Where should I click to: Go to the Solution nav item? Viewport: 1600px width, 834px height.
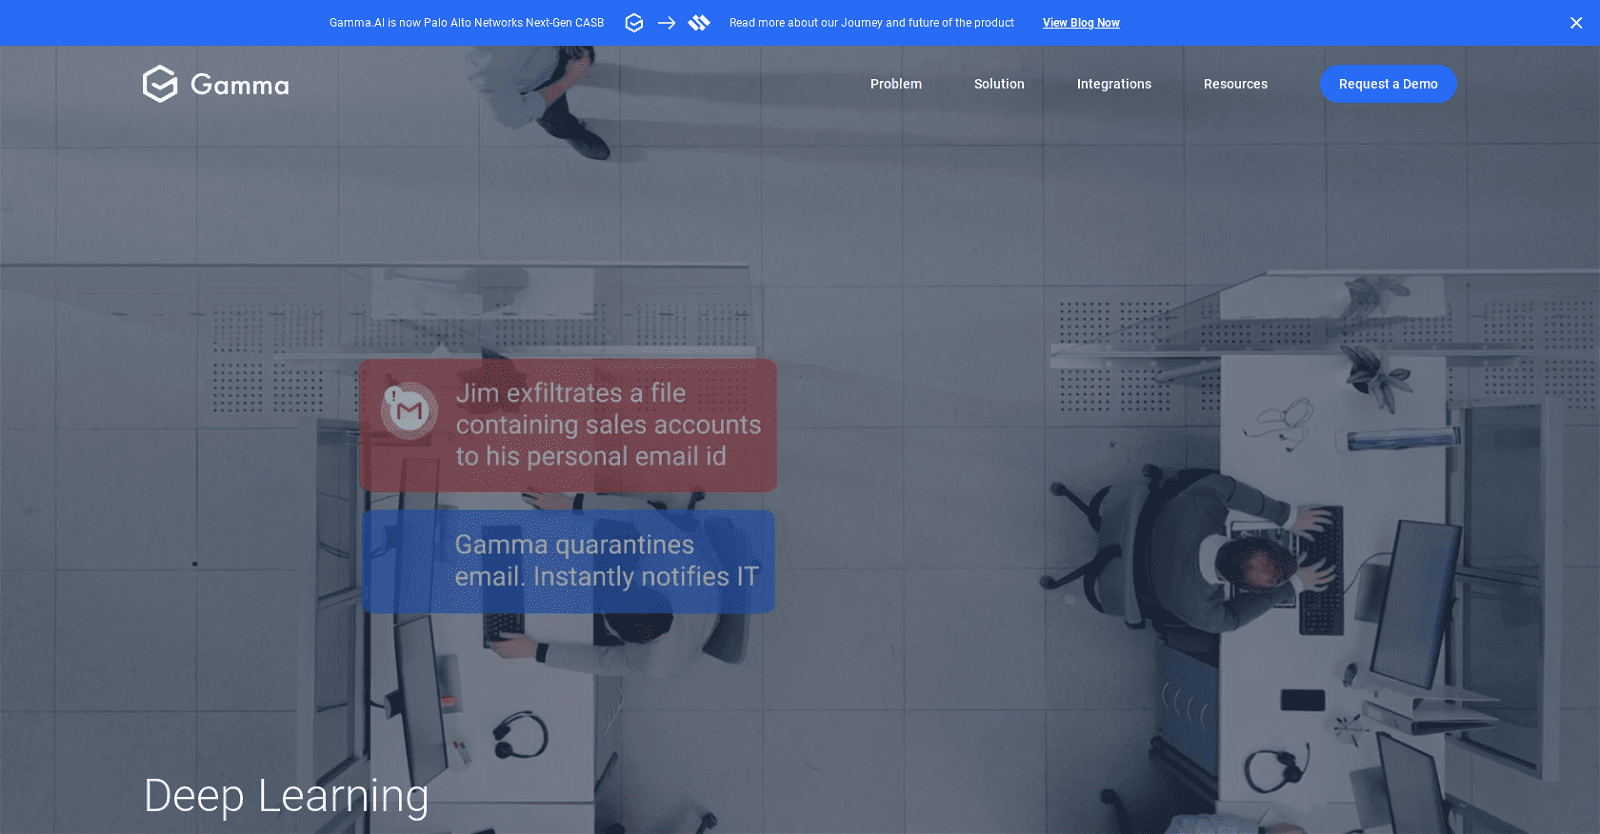[999, 84]
